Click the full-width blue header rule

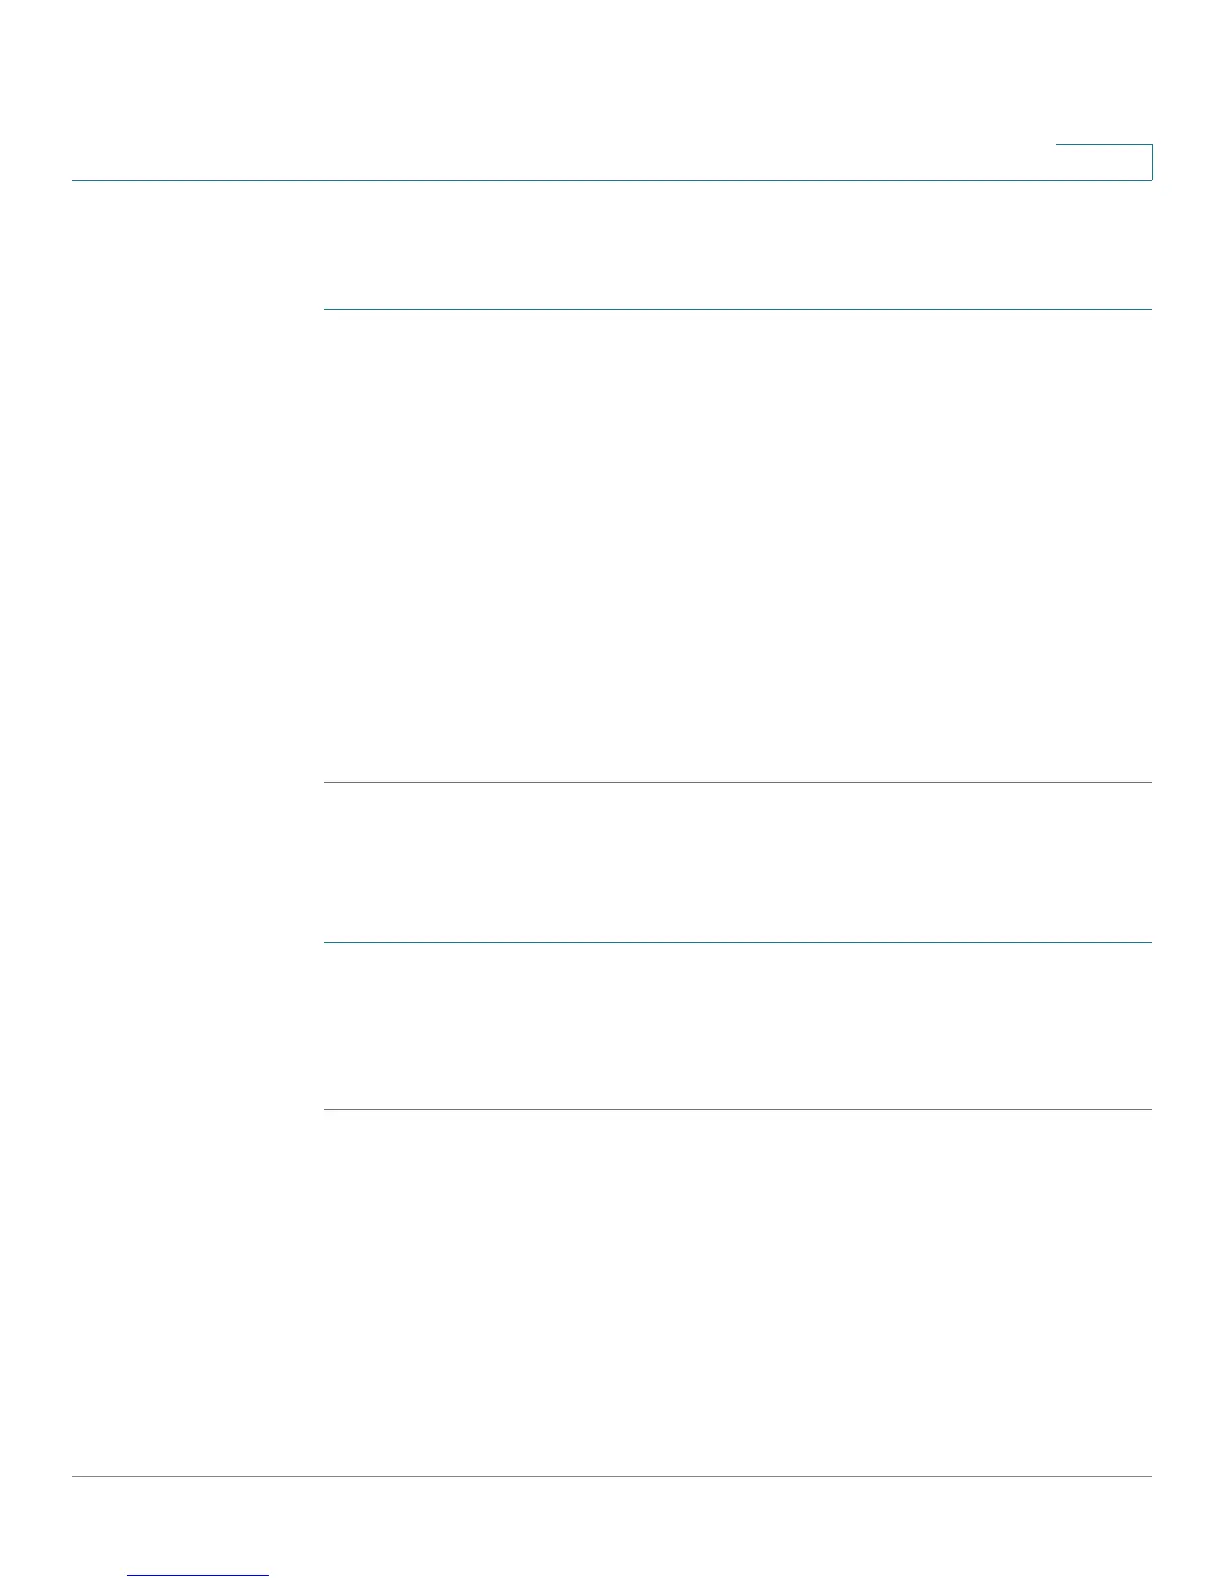pos(612,180)
